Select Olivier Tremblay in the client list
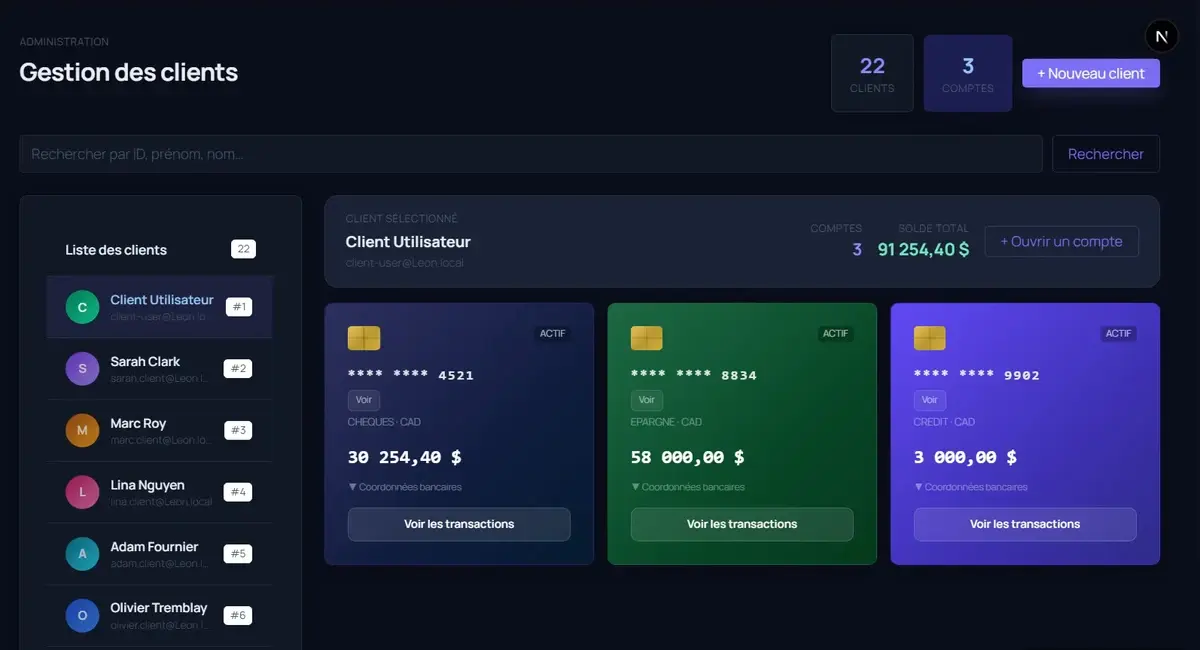This screenshot has width=1200, height=650. pos(160,615)
